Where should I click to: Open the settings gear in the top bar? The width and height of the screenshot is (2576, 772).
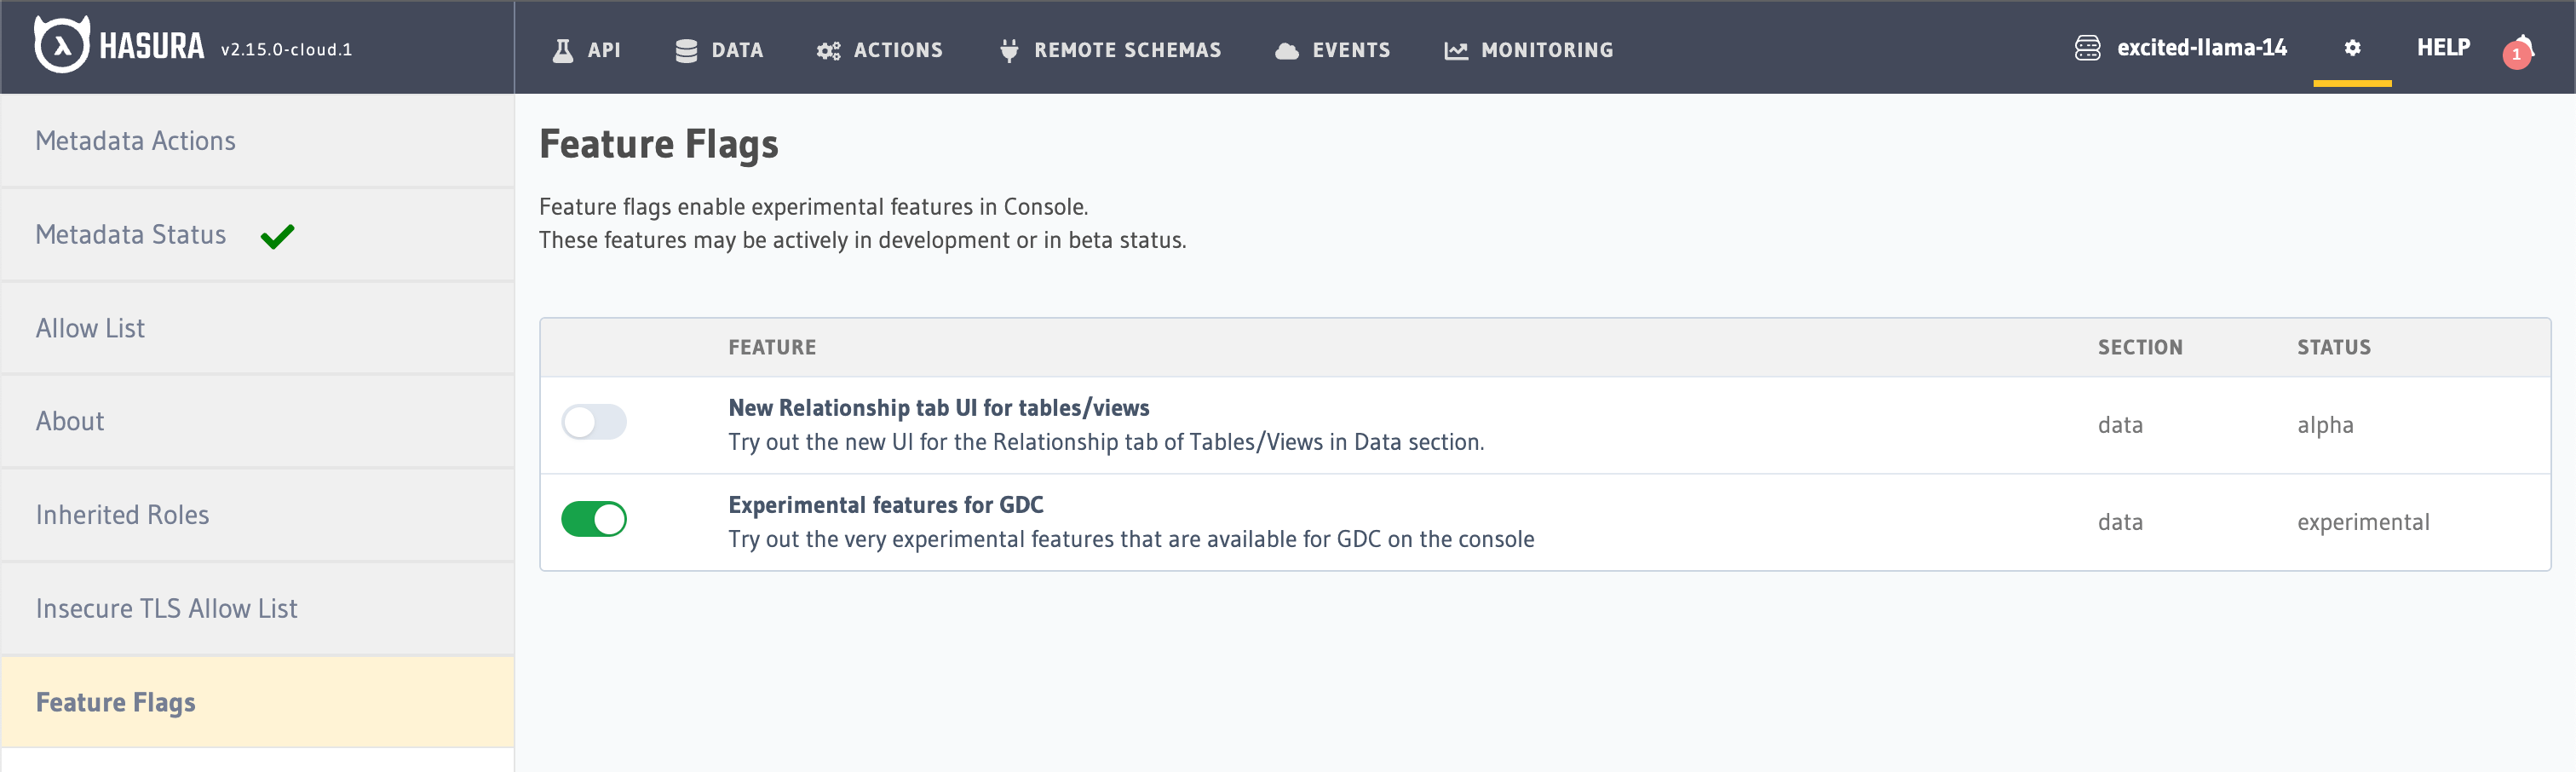coord(2353,47)
